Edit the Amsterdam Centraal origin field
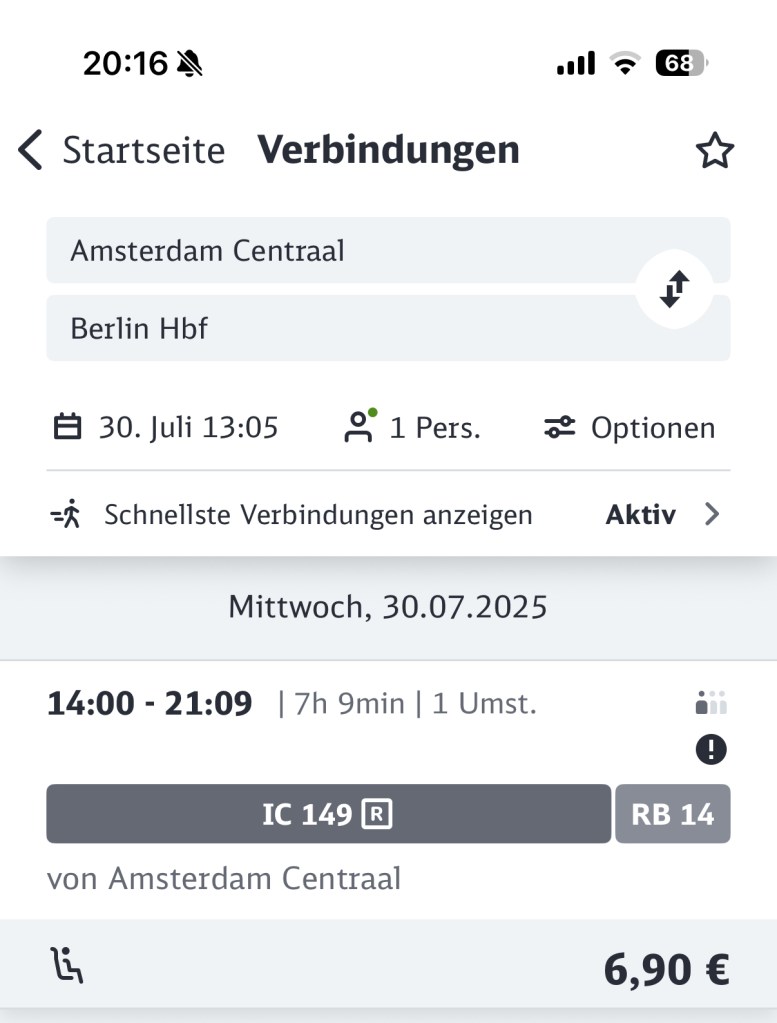Screen dimensions: 777x1023 340,250
